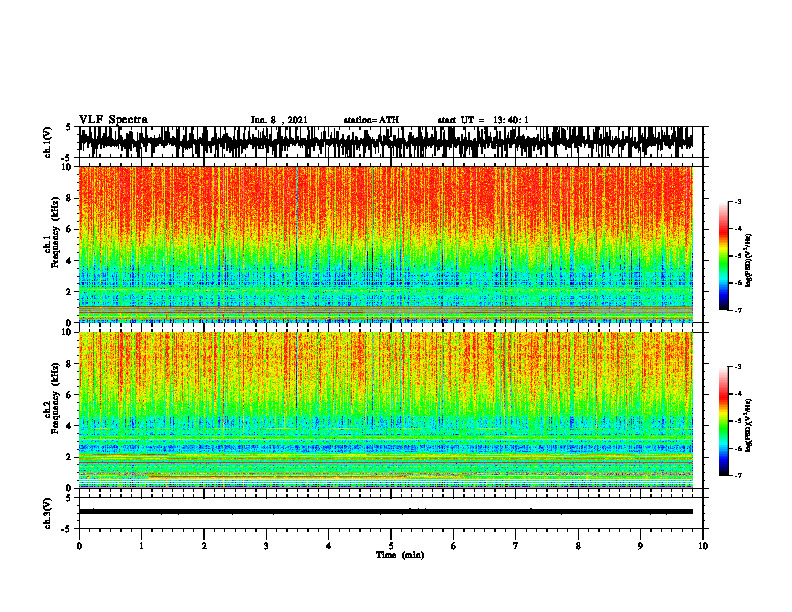Click time axis tick label "2"

tap(204, 546)
